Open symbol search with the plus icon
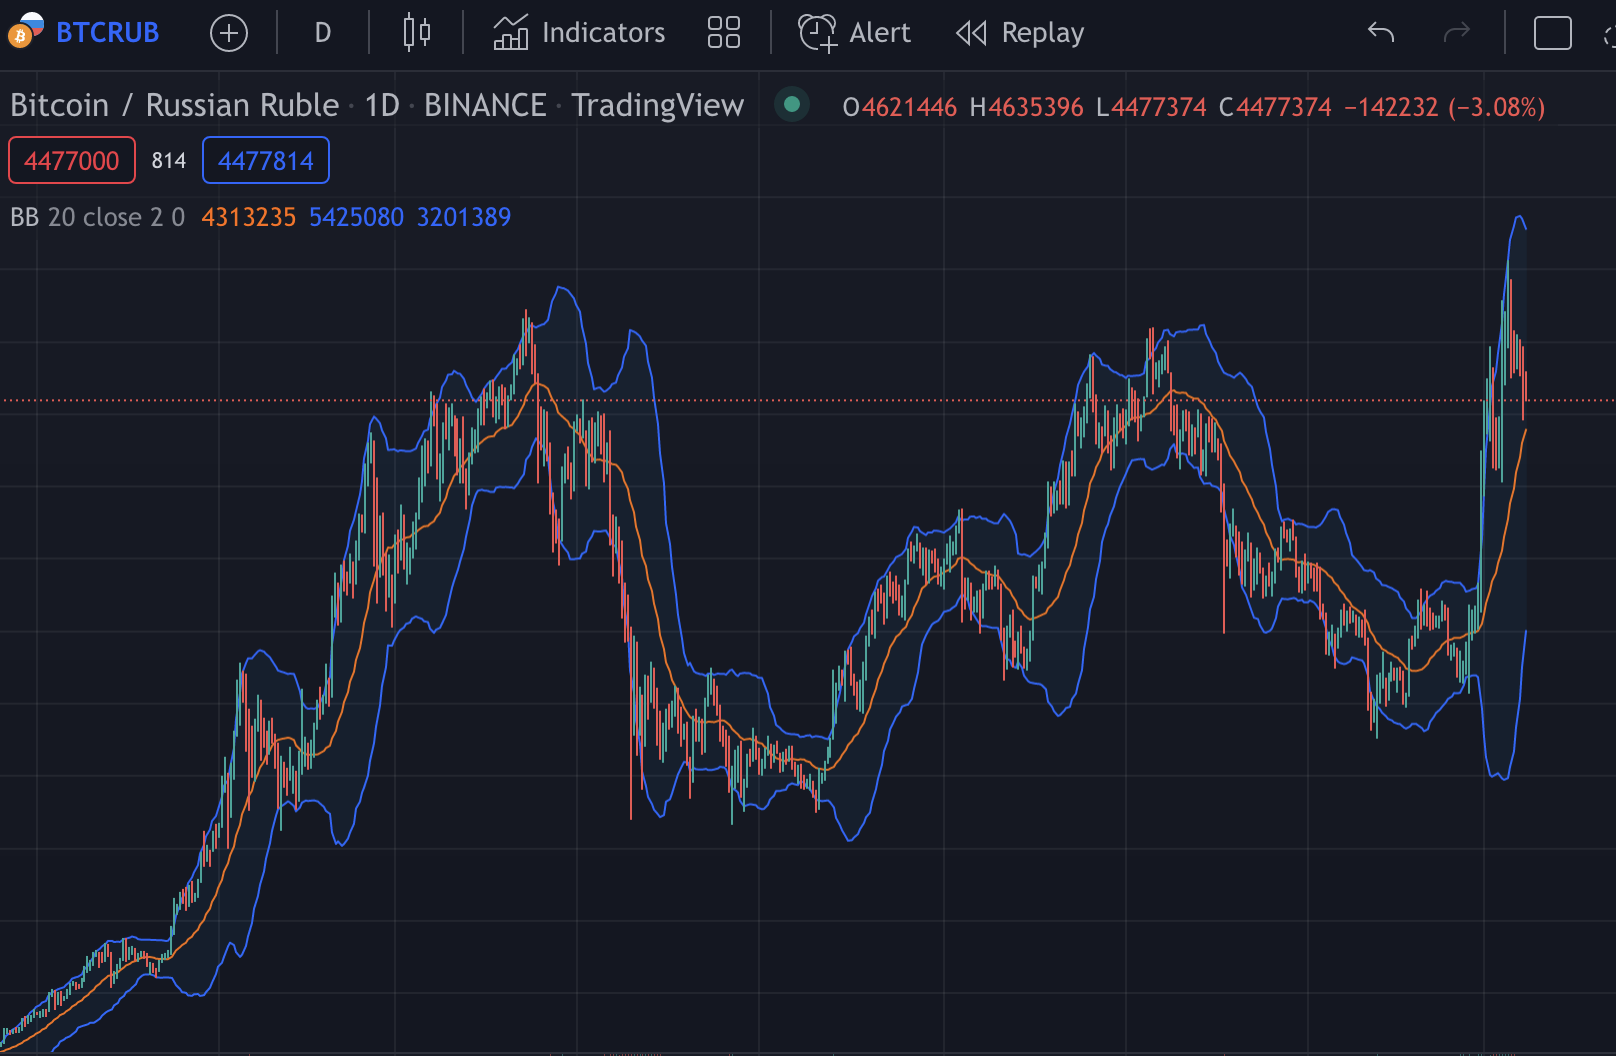Screen dimensions: 1616x1056 pos(229,32)
